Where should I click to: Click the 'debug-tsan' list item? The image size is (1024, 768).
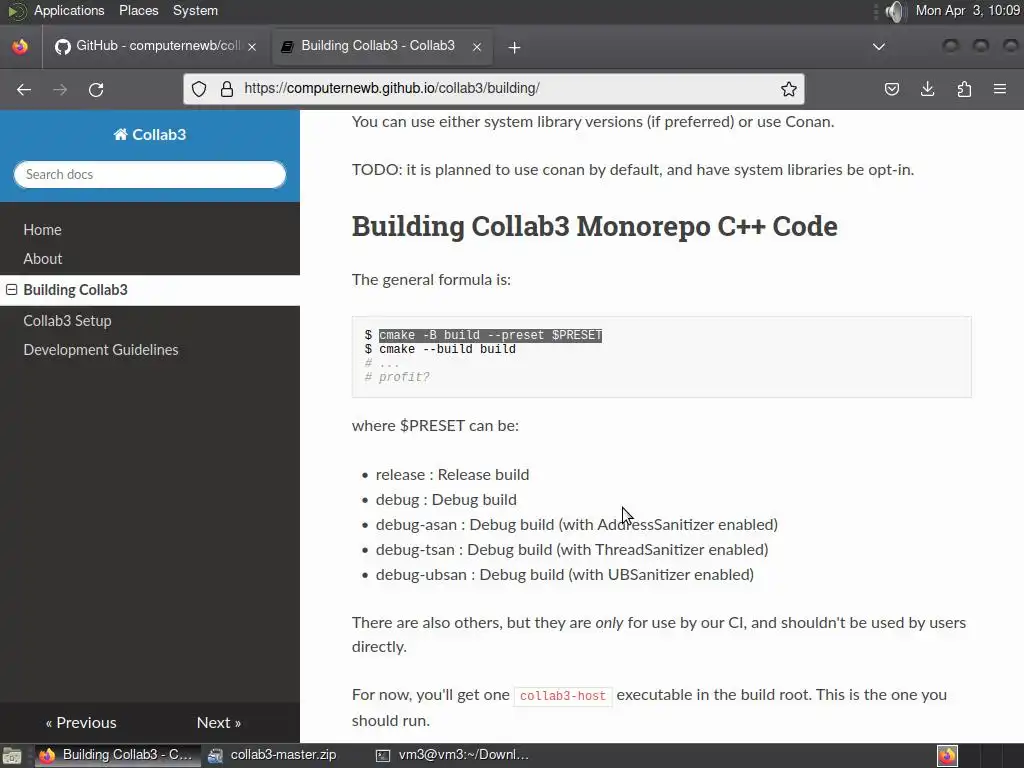(x=572, y=550)
